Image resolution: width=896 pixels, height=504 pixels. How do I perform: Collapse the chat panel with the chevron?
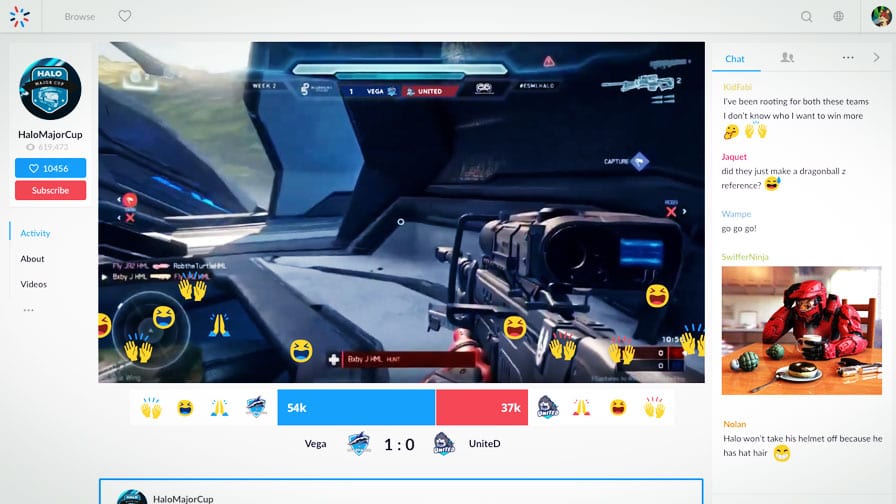click(876, 57)
